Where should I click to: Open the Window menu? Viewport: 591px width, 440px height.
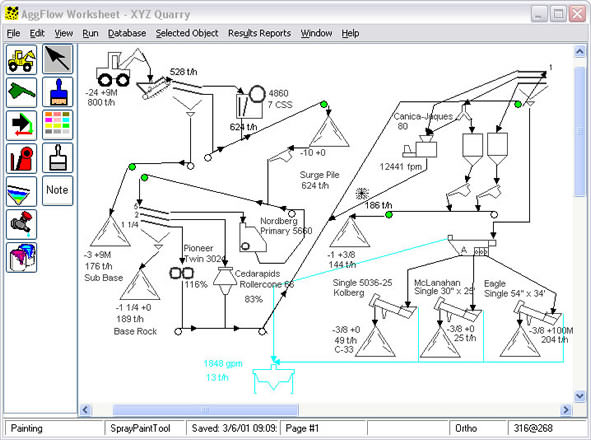316,33
